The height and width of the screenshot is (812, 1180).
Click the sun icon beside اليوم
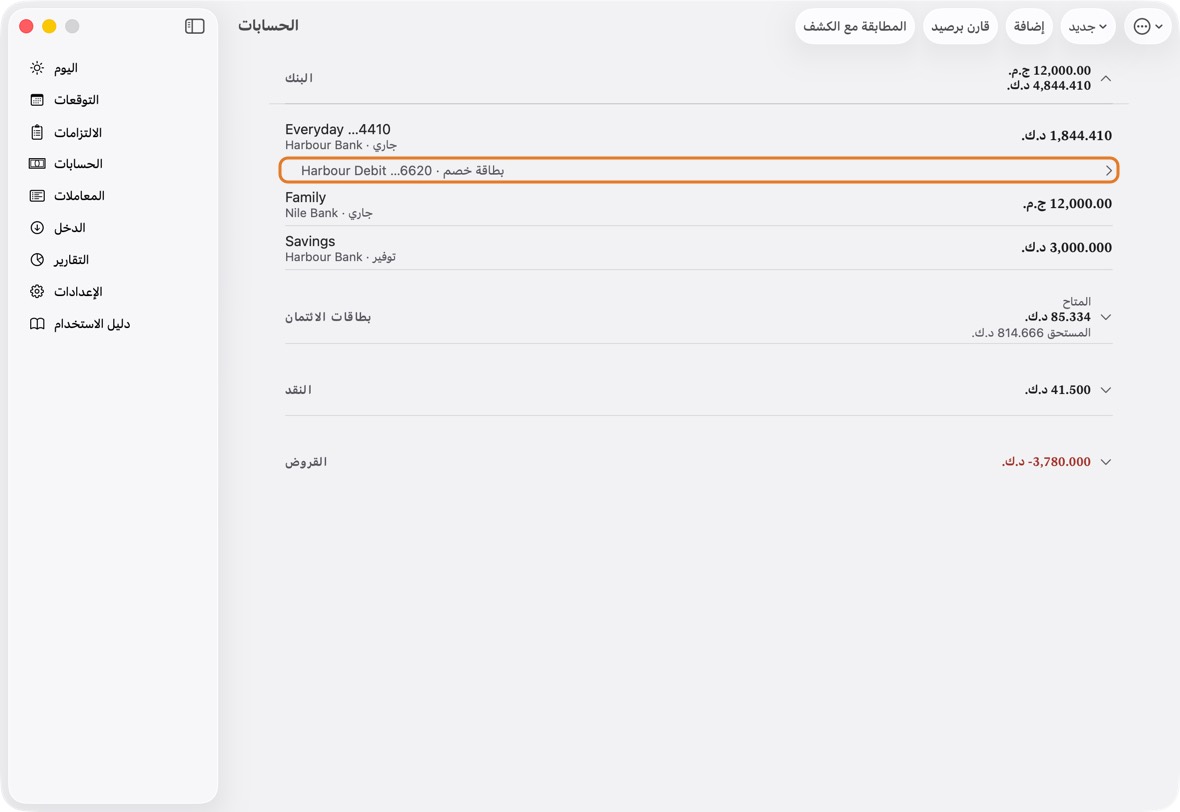coord(37,68)
